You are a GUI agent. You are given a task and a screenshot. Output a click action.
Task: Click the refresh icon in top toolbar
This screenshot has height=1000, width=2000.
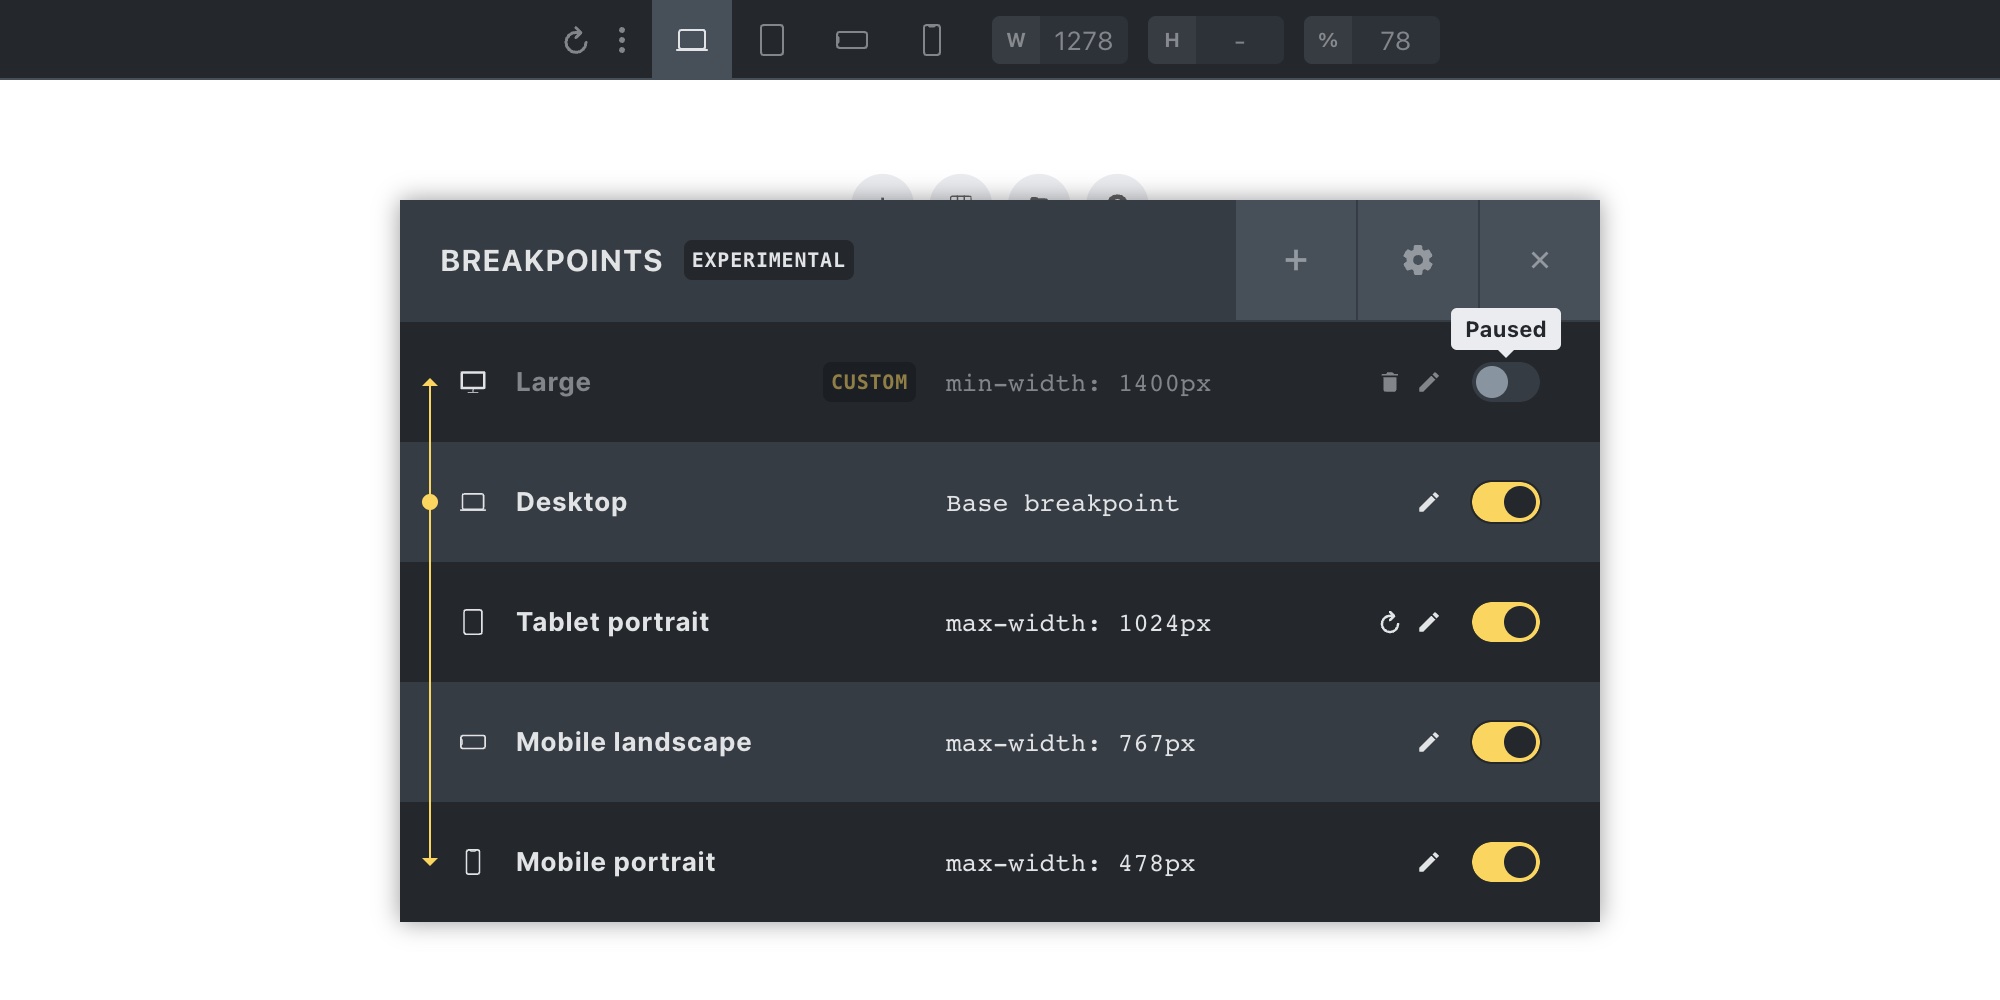coord(575,41)
